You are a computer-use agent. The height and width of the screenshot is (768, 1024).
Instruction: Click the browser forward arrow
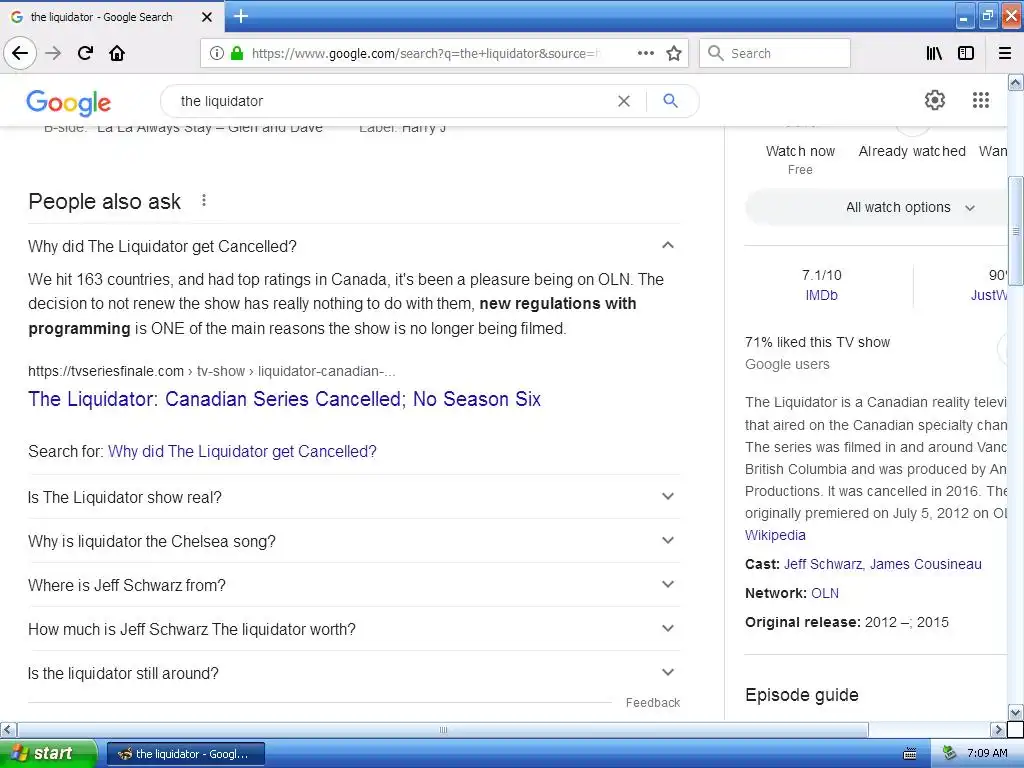coord(53,53)
